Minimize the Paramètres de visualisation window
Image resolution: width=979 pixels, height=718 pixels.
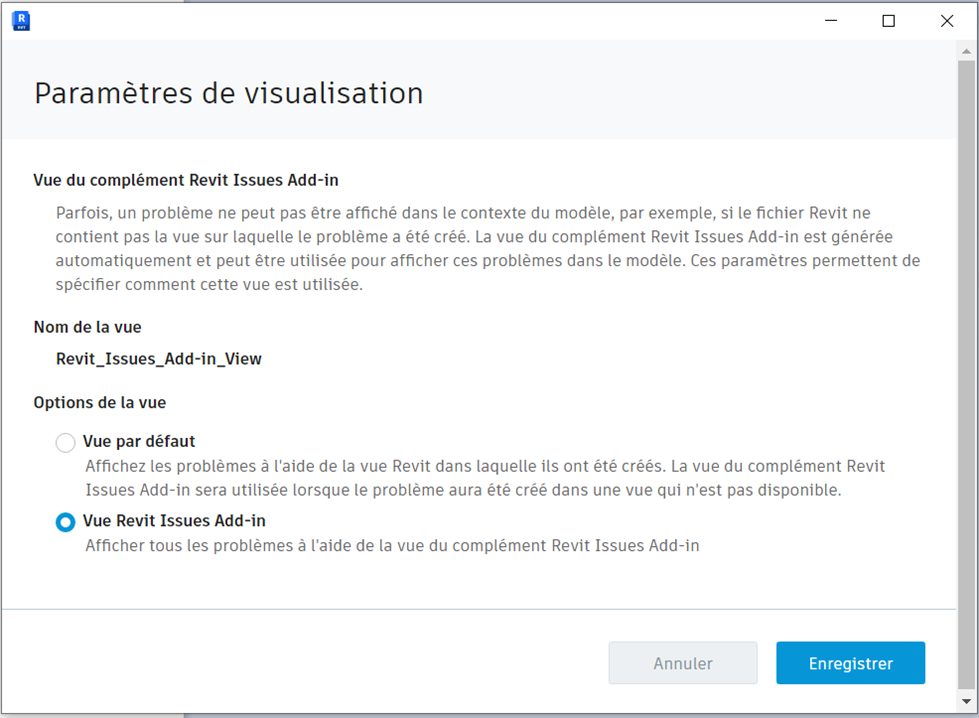click(x=831, y=21)
